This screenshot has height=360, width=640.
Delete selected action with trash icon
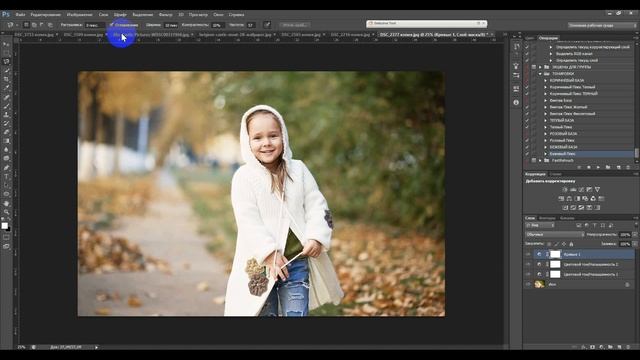[628, 167]
